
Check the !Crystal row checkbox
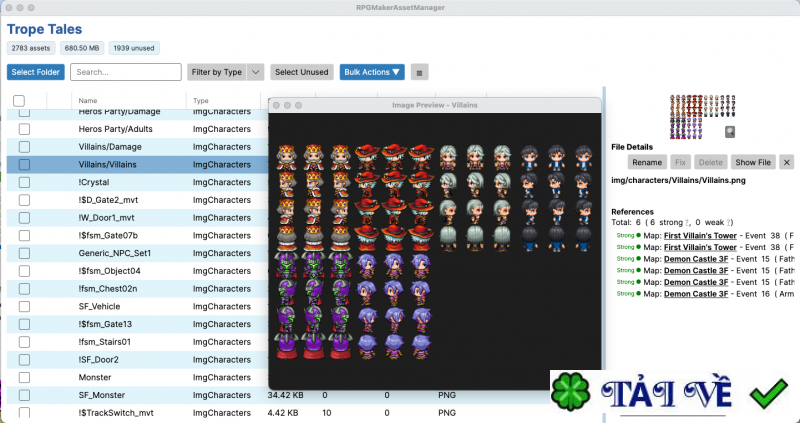[x=24, y=182]
